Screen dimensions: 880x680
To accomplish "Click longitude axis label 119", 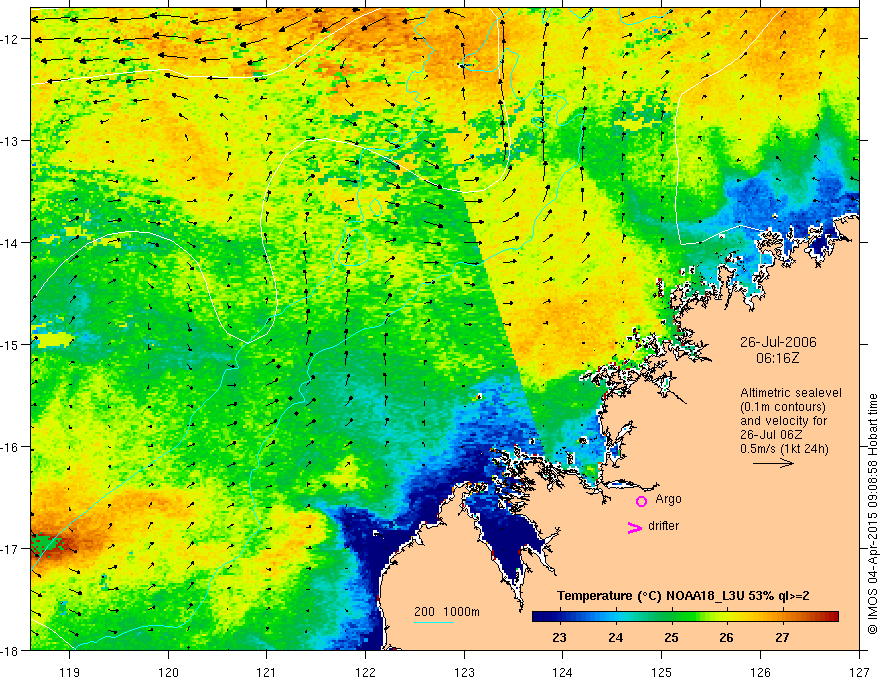I will [x=70, y=672].
